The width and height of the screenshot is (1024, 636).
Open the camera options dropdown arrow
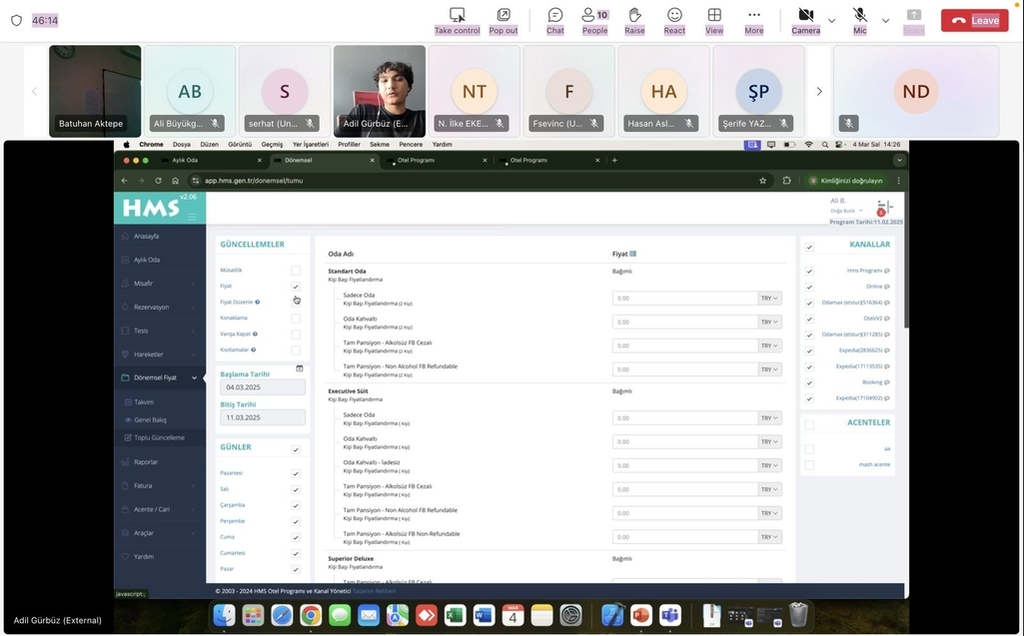coord(832,20)
